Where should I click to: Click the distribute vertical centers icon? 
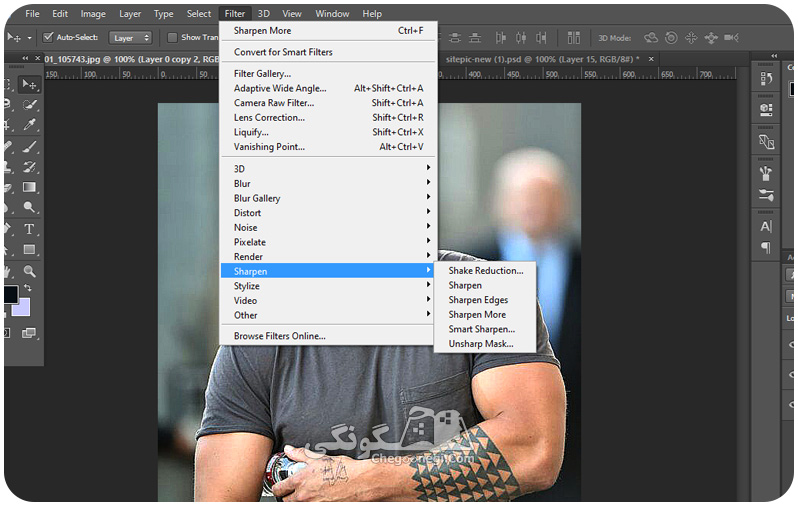(x=455, y=38)
